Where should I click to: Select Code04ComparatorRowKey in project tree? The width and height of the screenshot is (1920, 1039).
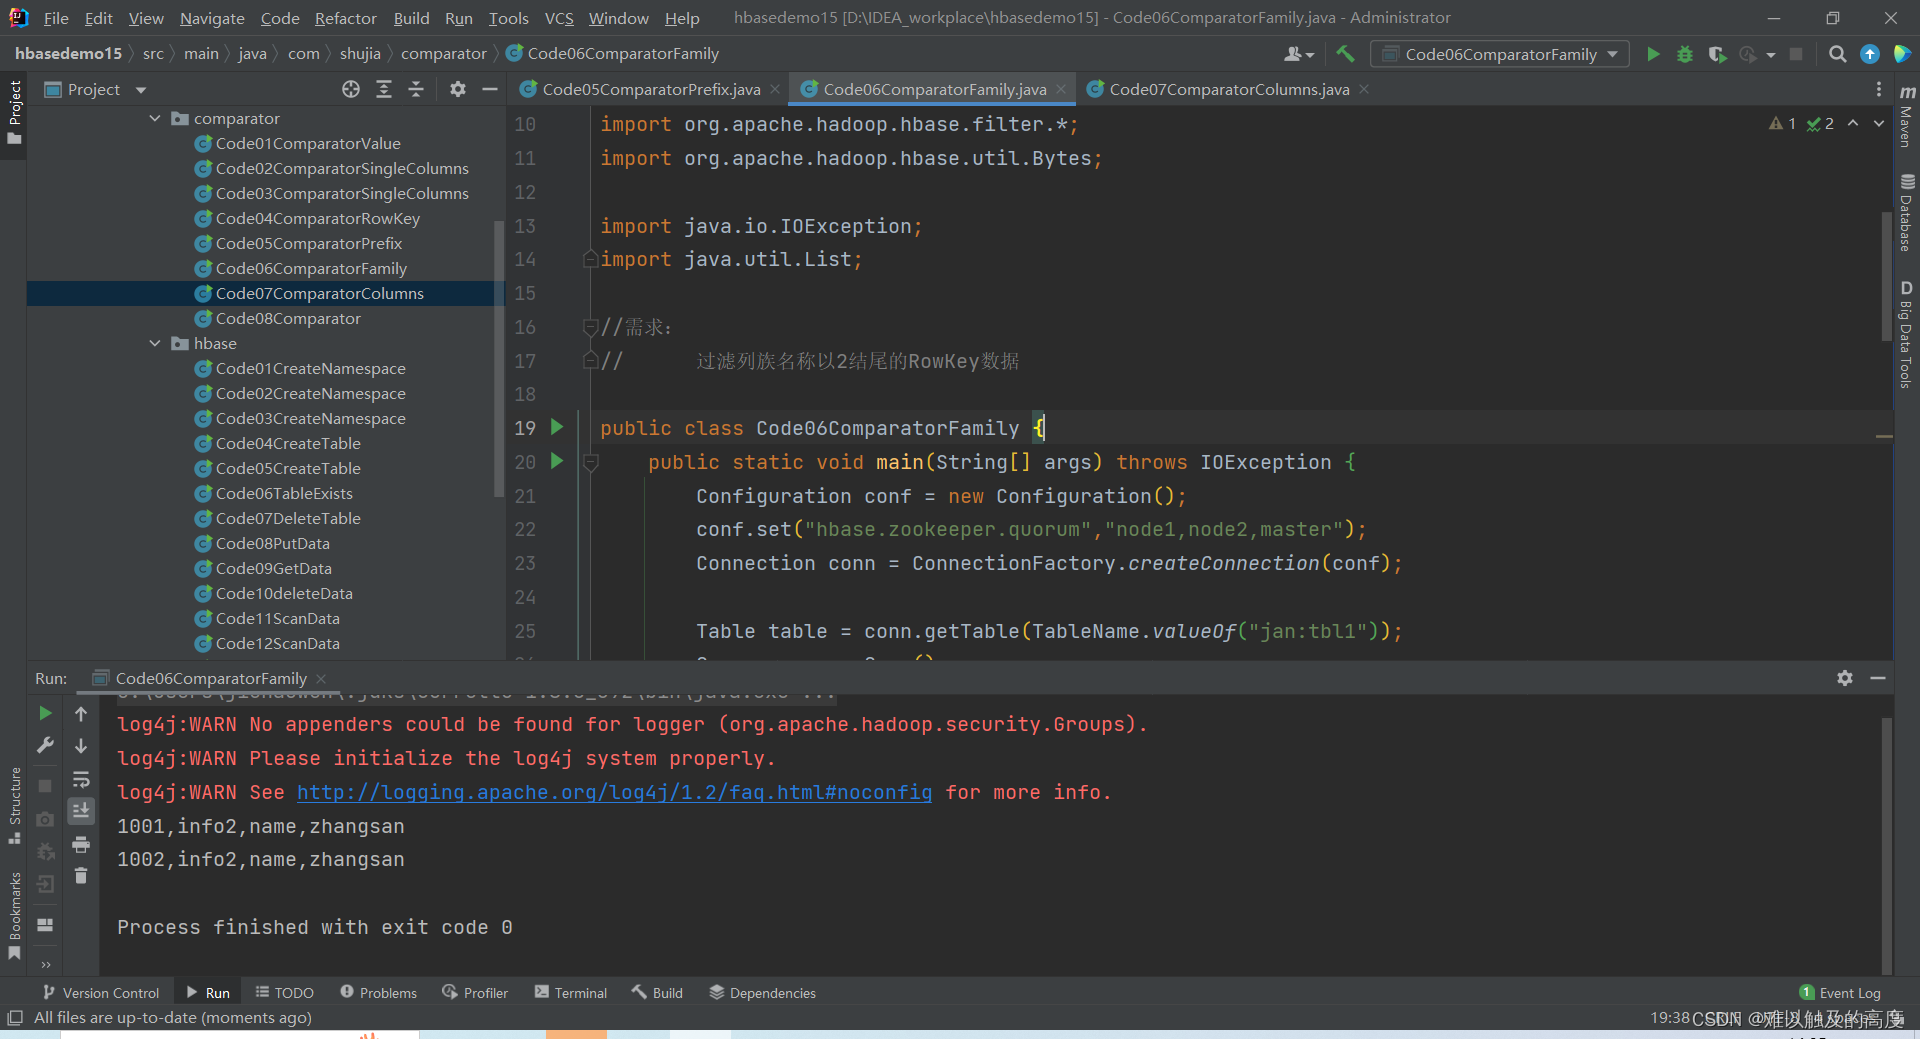pyautogui.click(x=318, y=218)
